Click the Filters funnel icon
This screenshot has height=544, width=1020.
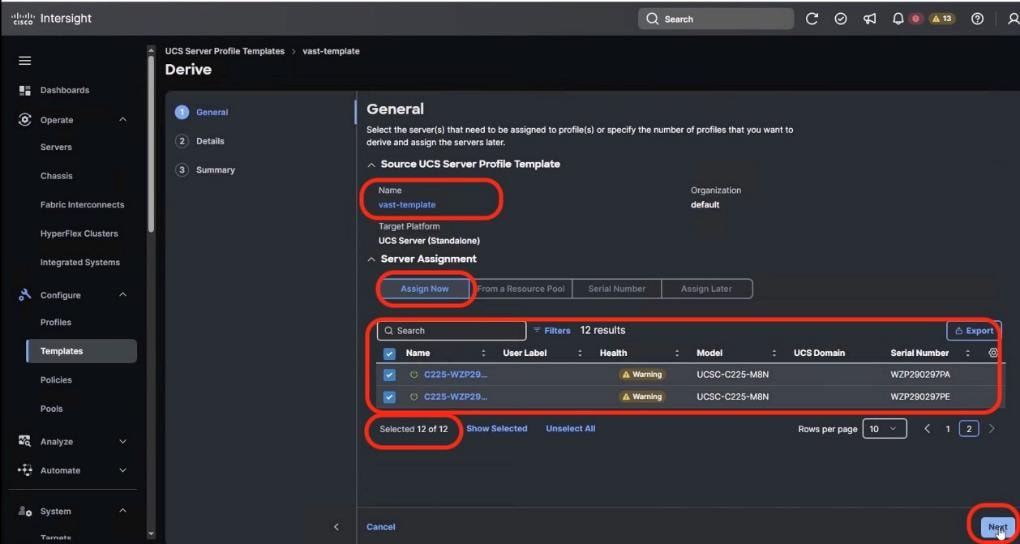537,331
